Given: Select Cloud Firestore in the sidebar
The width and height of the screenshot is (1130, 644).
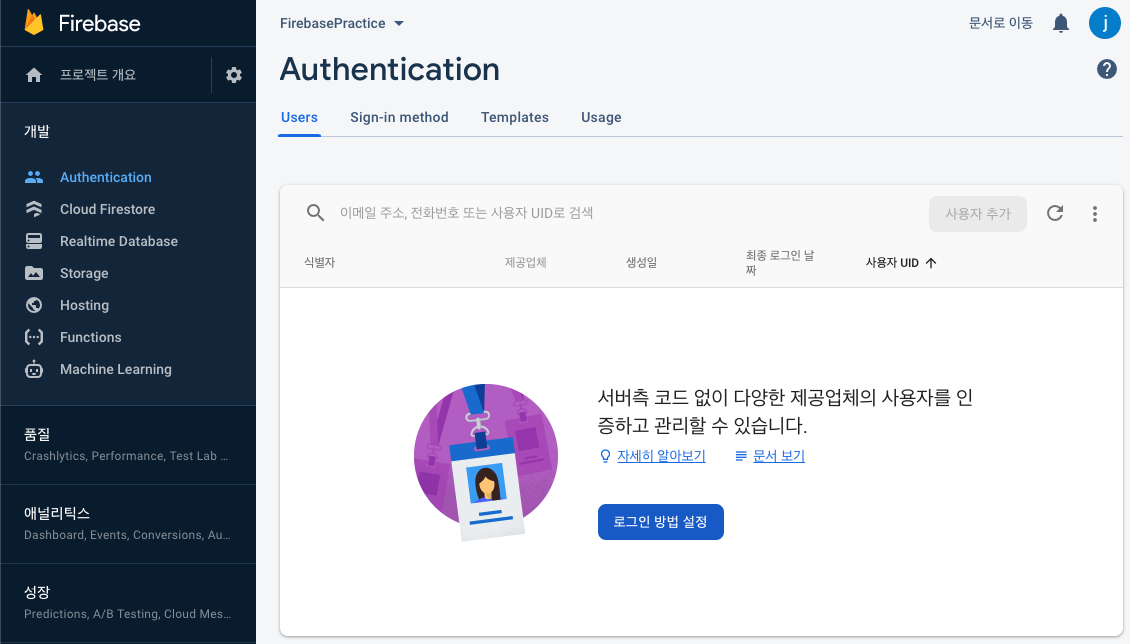Looking at the screenshot, I should (107, 209).
